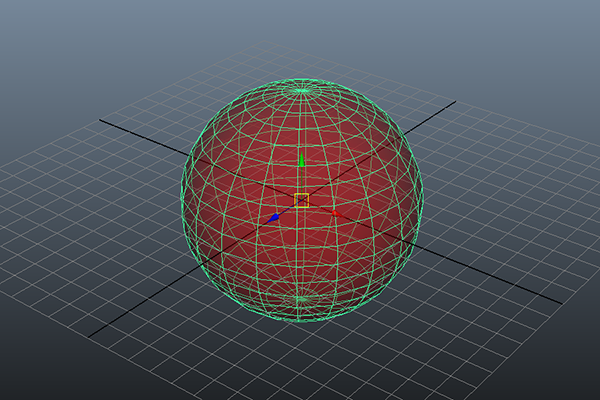The height and width of the screenshot is (400, 600).
Task: Click the blue Z-axis move arrow
Action: (x=274, y=218)
